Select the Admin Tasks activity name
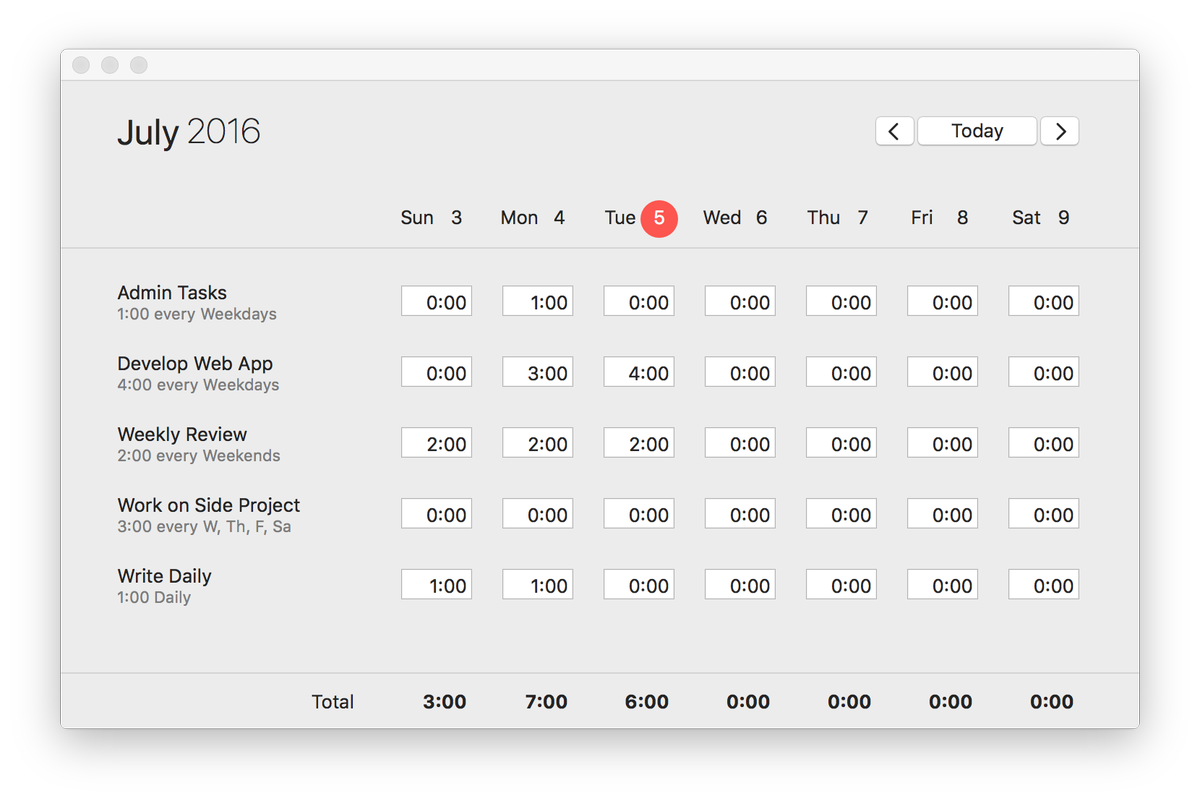This screenshot has width=1200, height=801. [x=172, y=293]
